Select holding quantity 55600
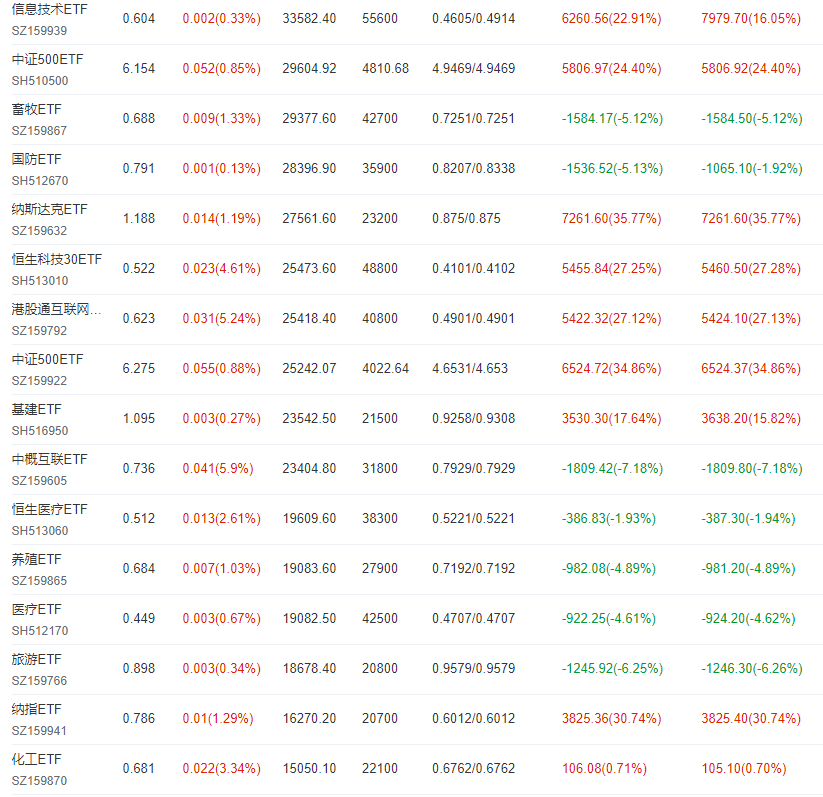 point(379,18)
